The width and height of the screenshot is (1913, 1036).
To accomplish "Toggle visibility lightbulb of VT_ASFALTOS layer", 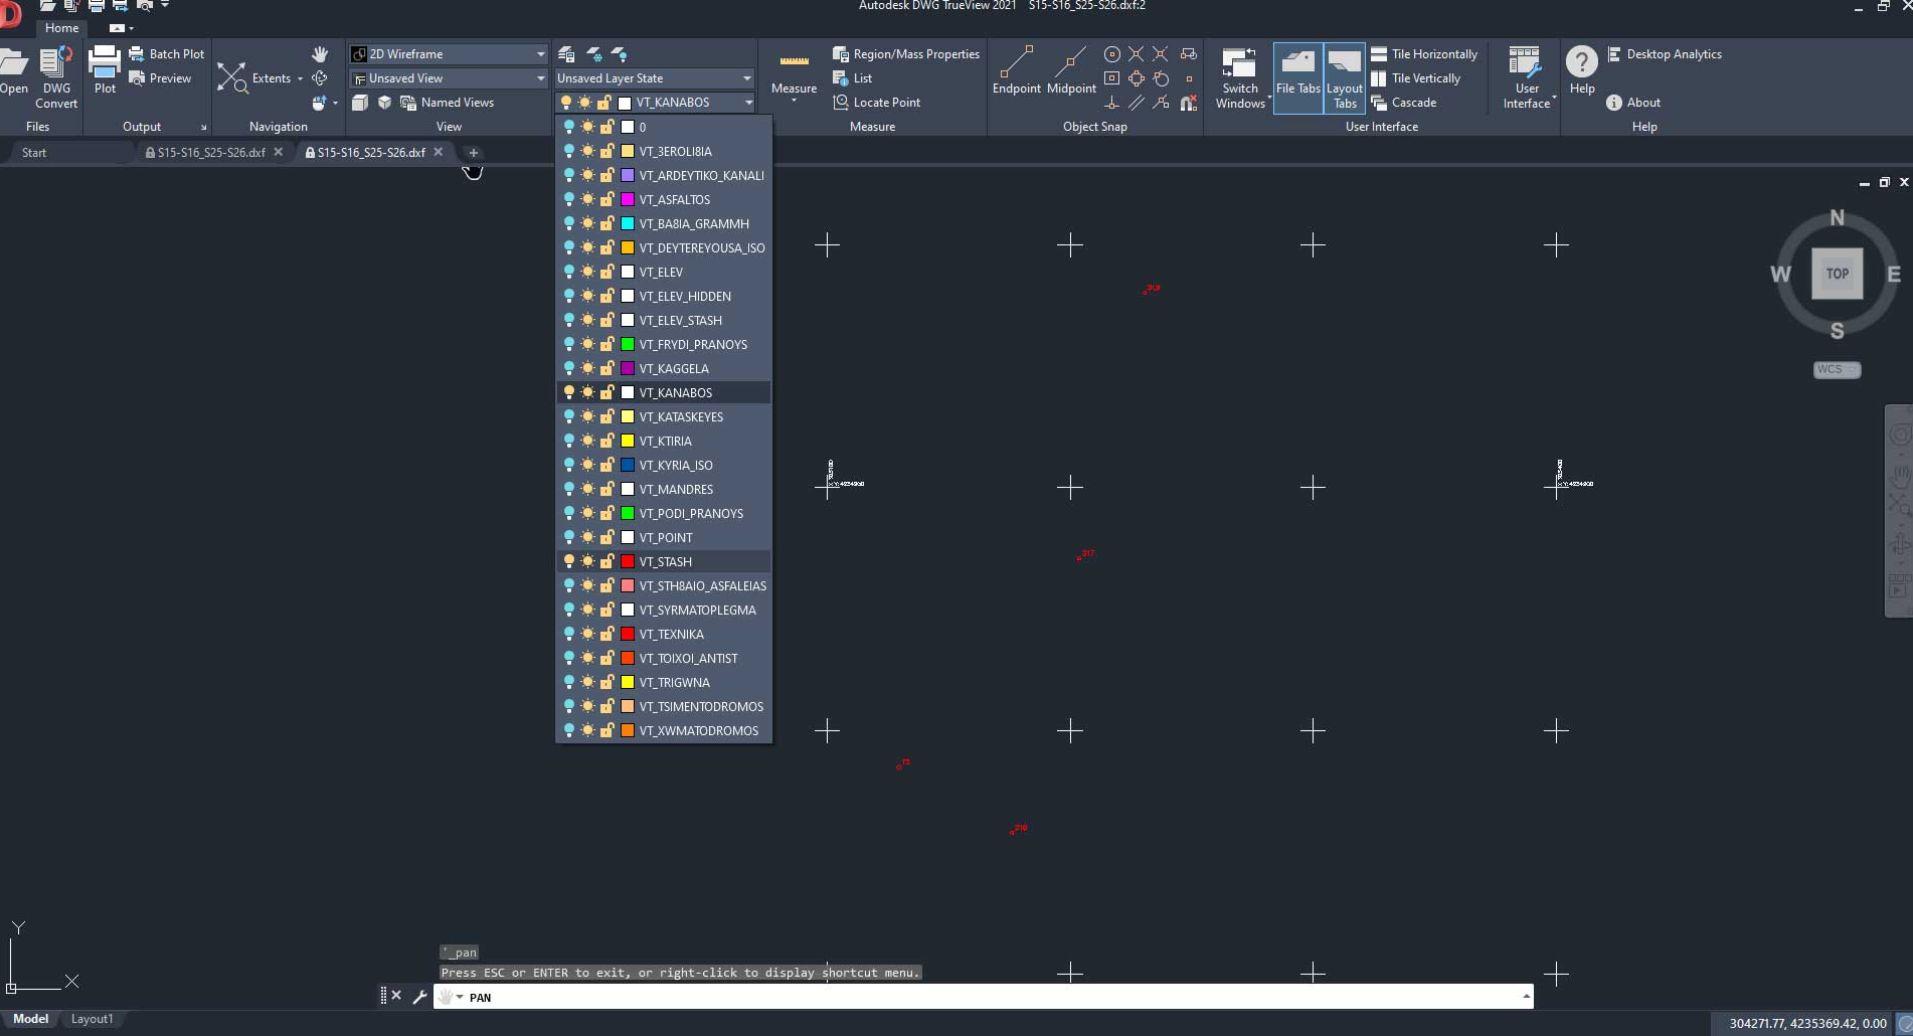I will tap(569, 200).
